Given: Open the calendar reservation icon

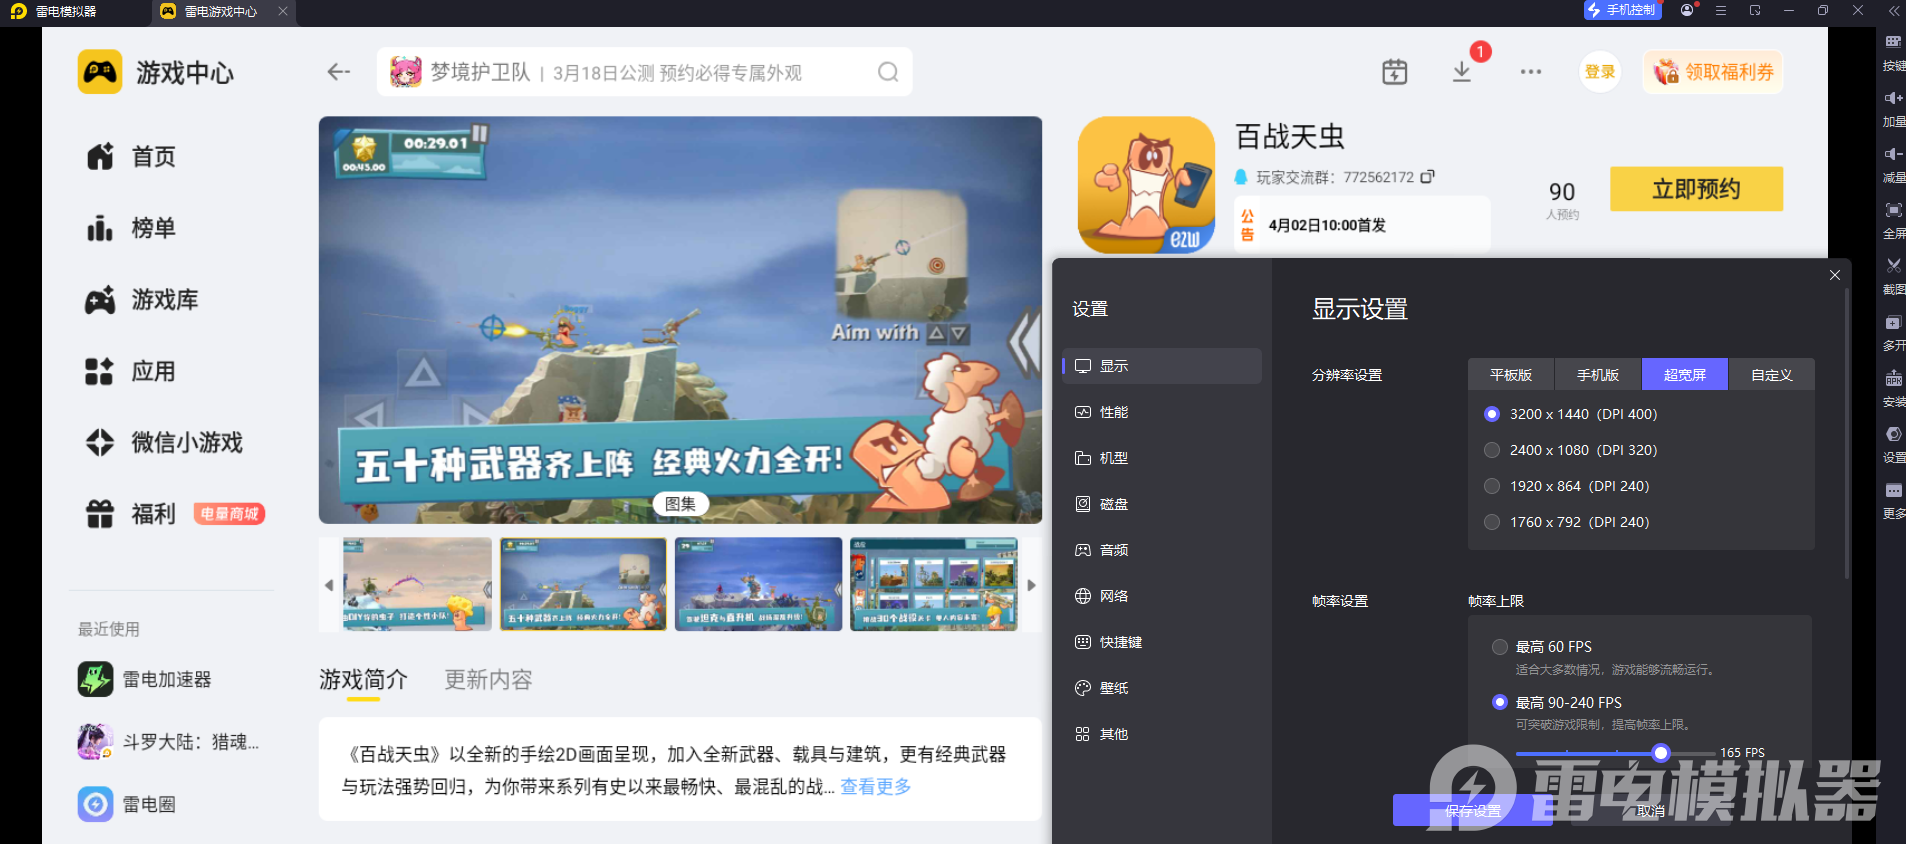Looking at the screenshot, I should coord(1395,72).
